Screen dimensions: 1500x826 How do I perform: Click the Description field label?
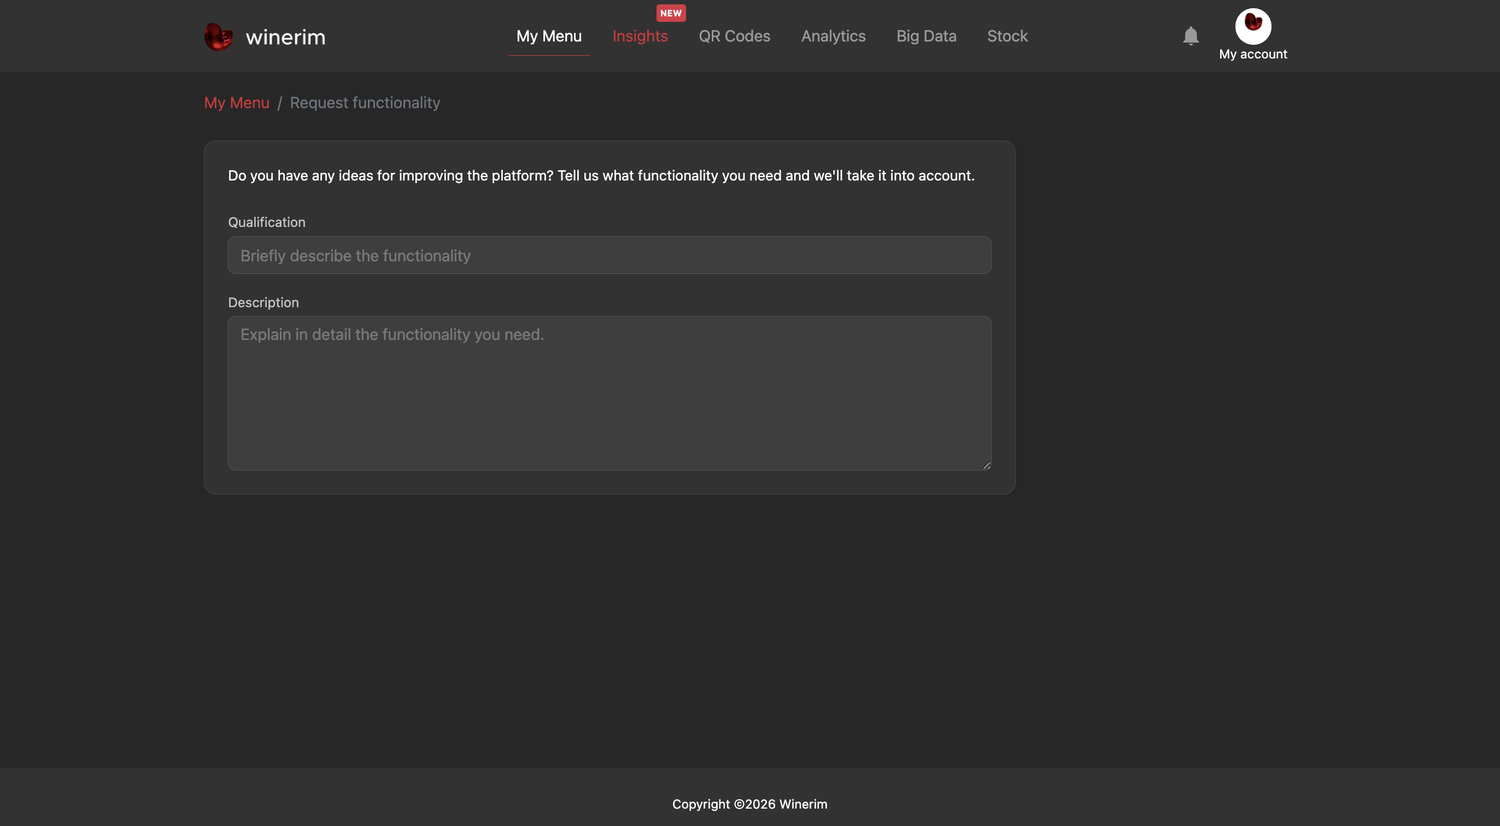(x=263, y=302)
